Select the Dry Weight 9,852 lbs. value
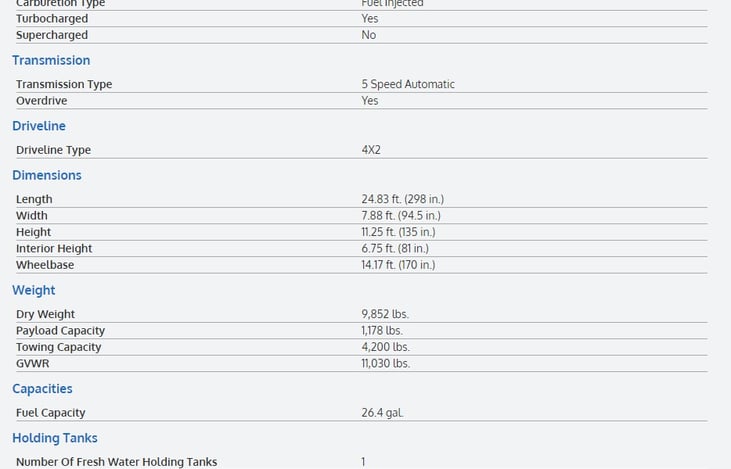This screenshot has height=469, width=731. pyautogui.click(x=385, y=314)
